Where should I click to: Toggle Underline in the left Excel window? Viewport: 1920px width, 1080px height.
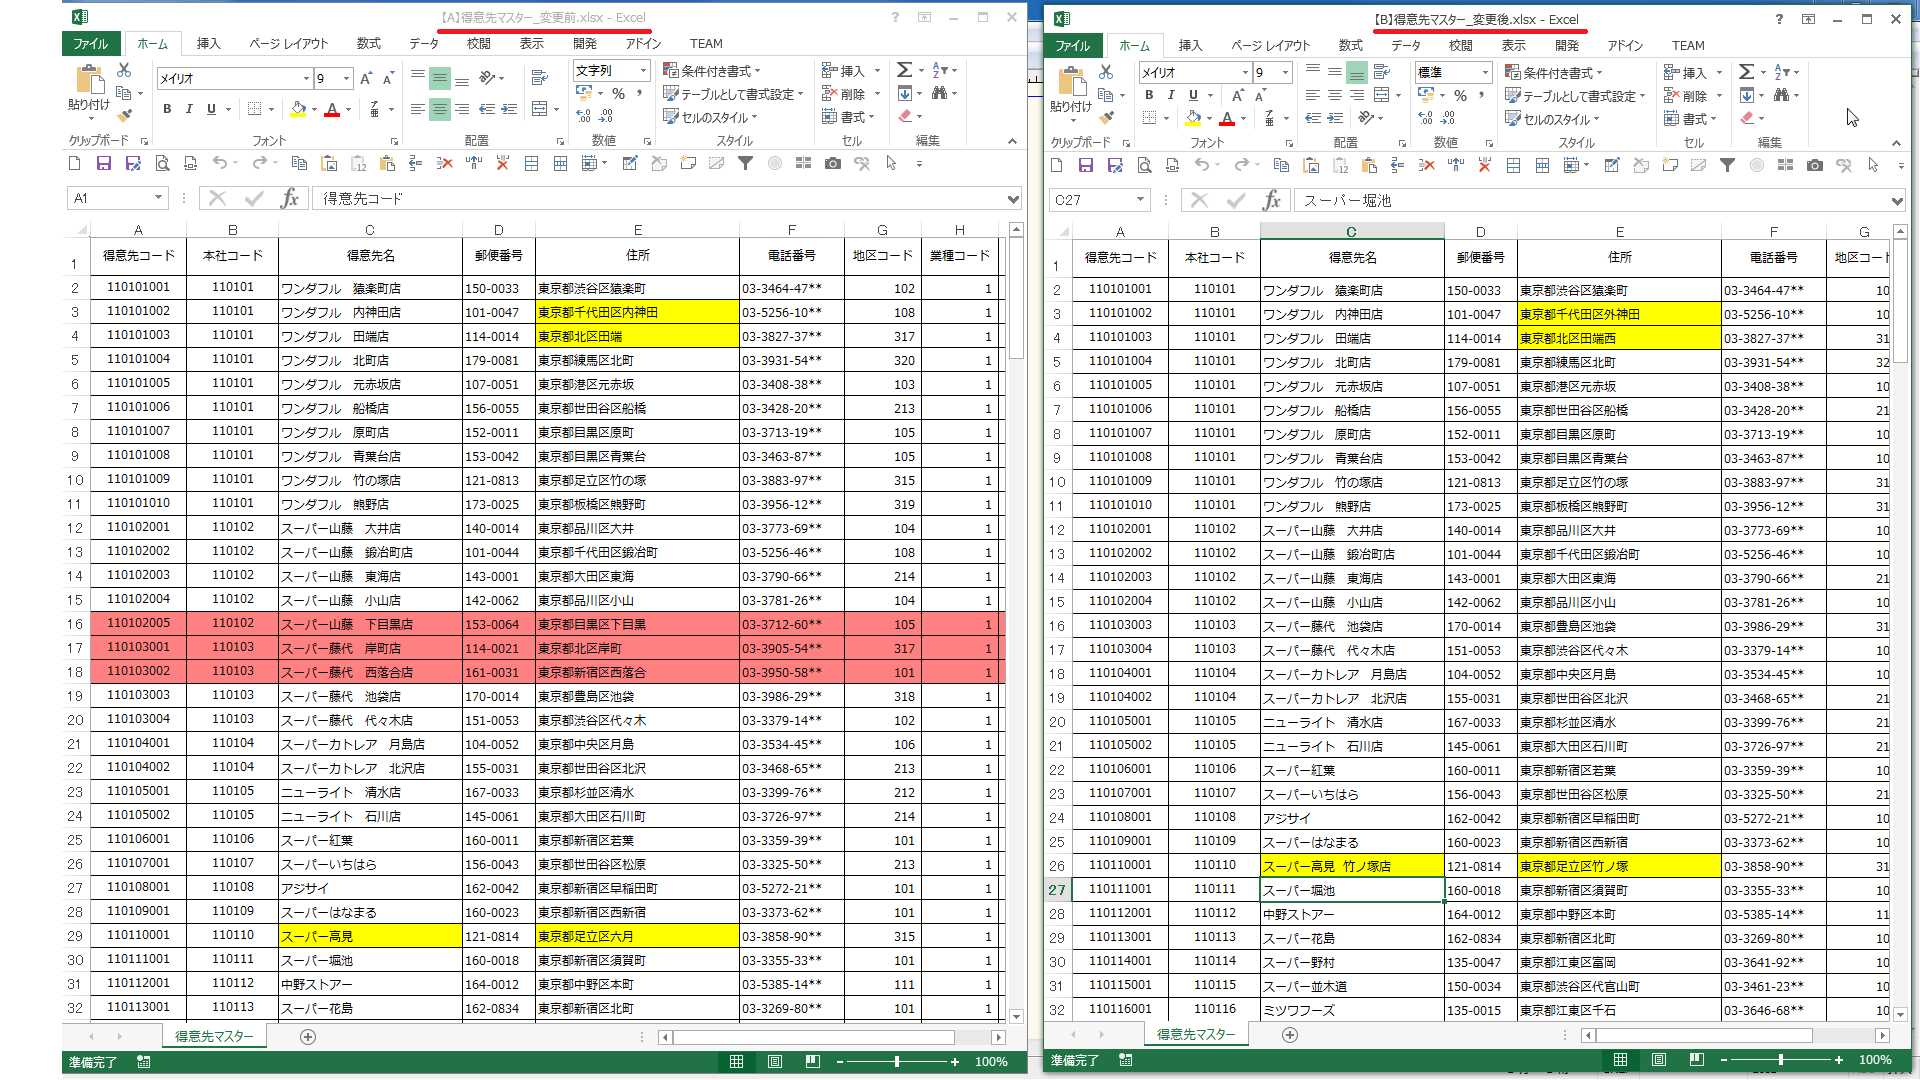point(211,109)
